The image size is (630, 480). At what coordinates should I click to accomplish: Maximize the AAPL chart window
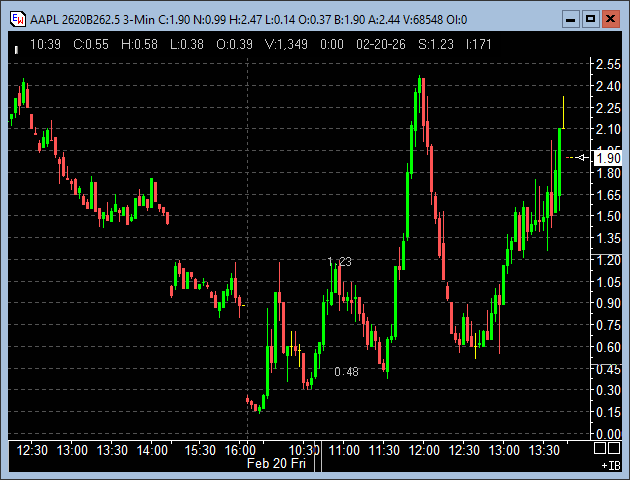coord(590,18)
